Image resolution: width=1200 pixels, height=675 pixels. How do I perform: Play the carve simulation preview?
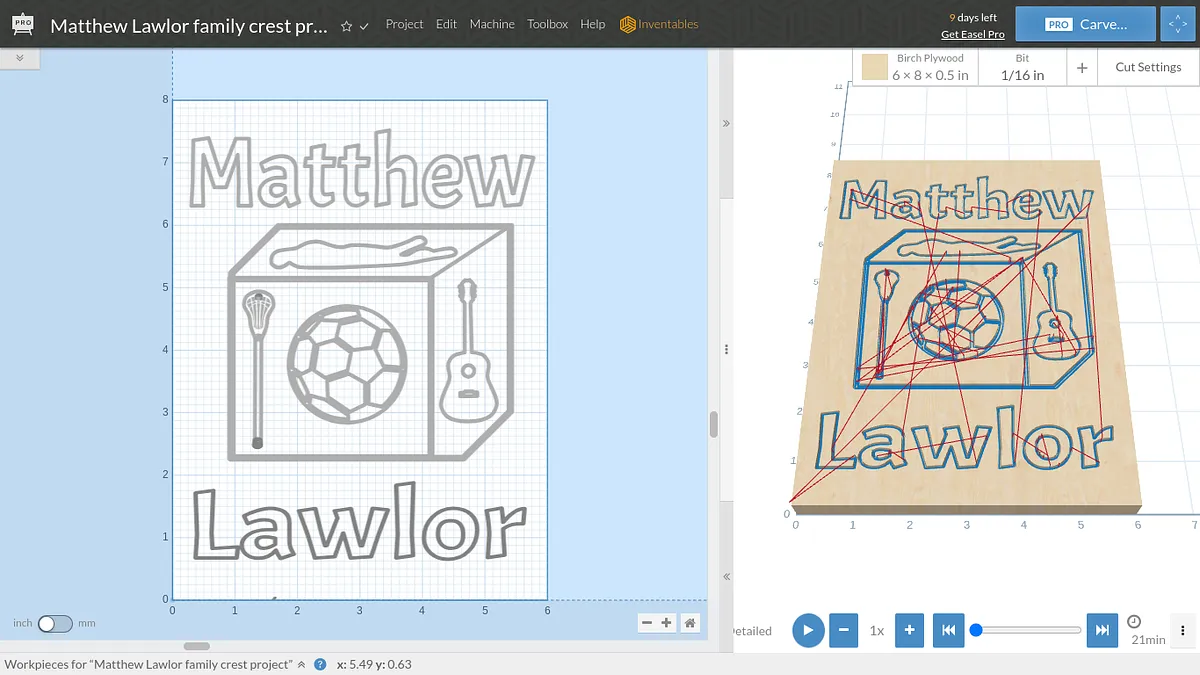pos(808,630)
